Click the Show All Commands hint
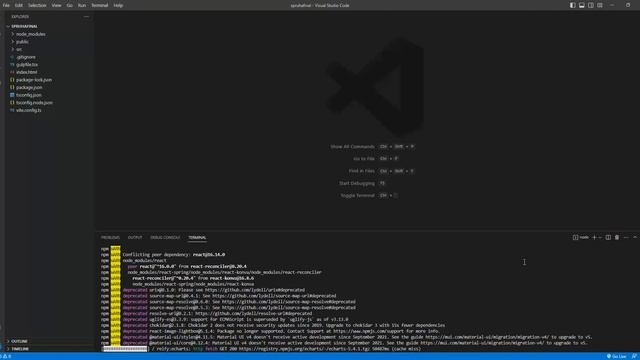This screenshot has width=640, height=360. tap(352, 147)
